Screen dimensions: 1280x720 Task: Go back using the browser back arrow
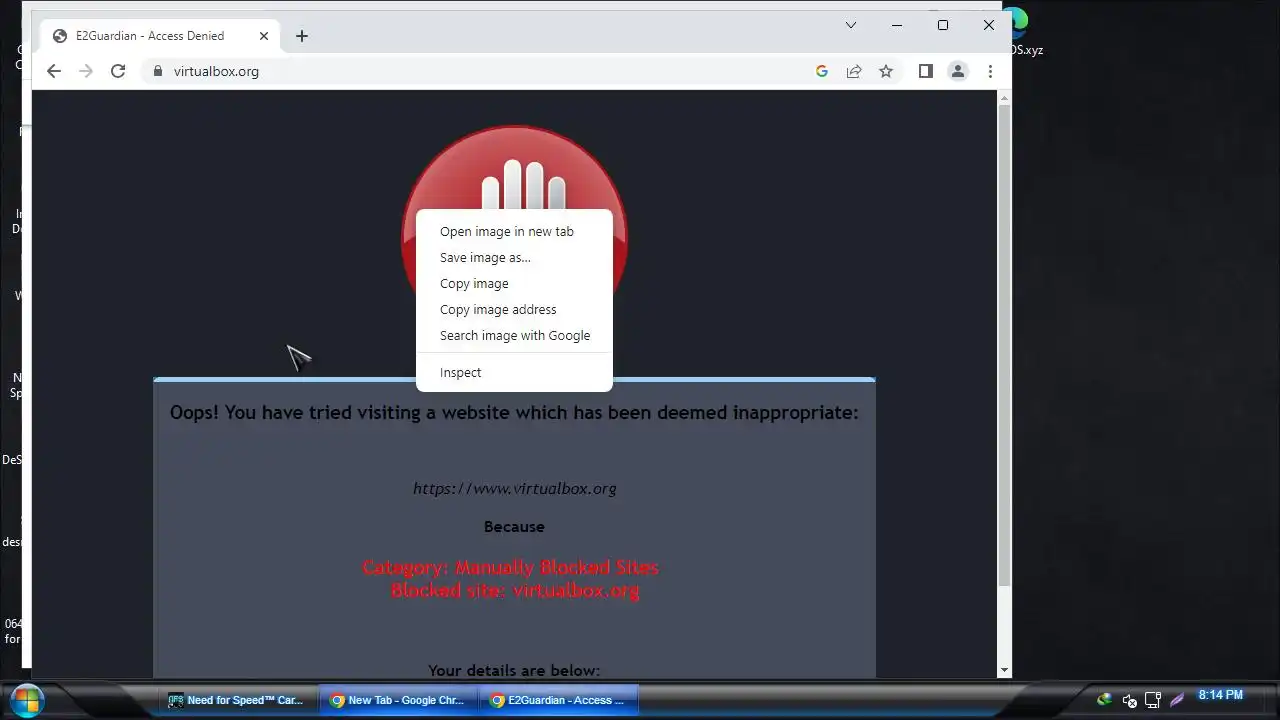54,71
